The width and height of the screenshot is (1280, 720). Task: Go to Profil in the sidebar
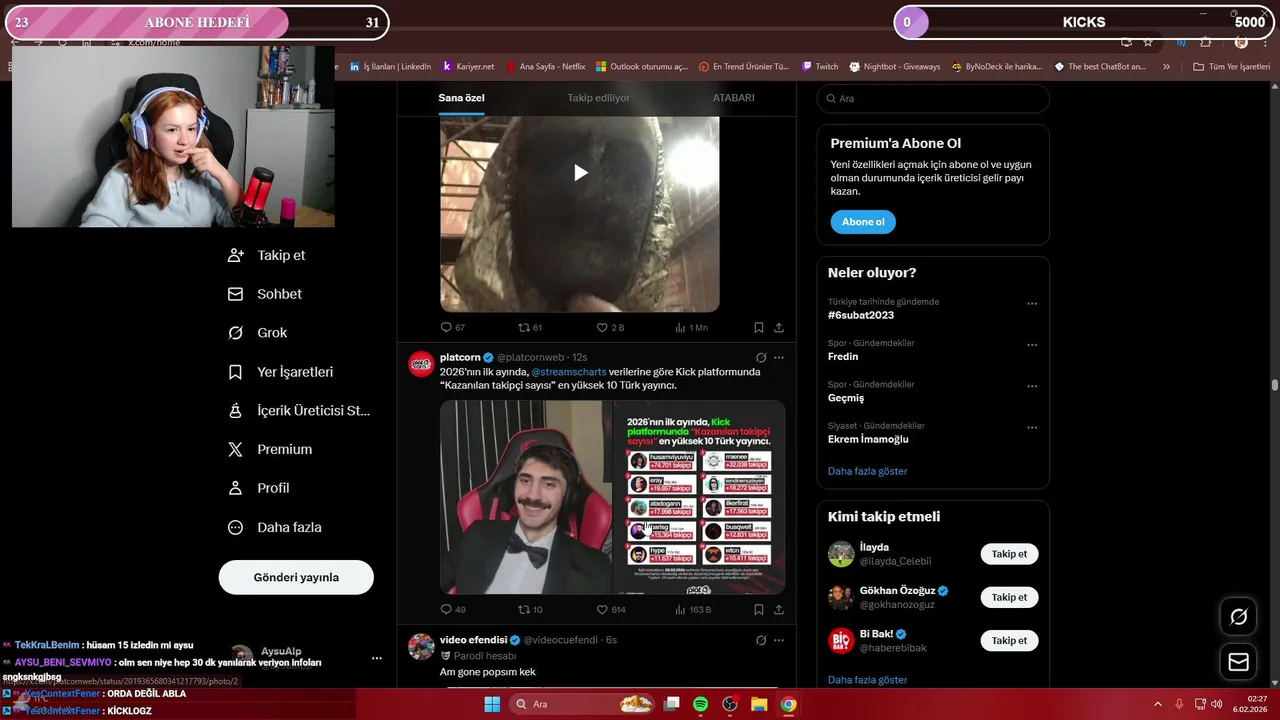[259, 488]
